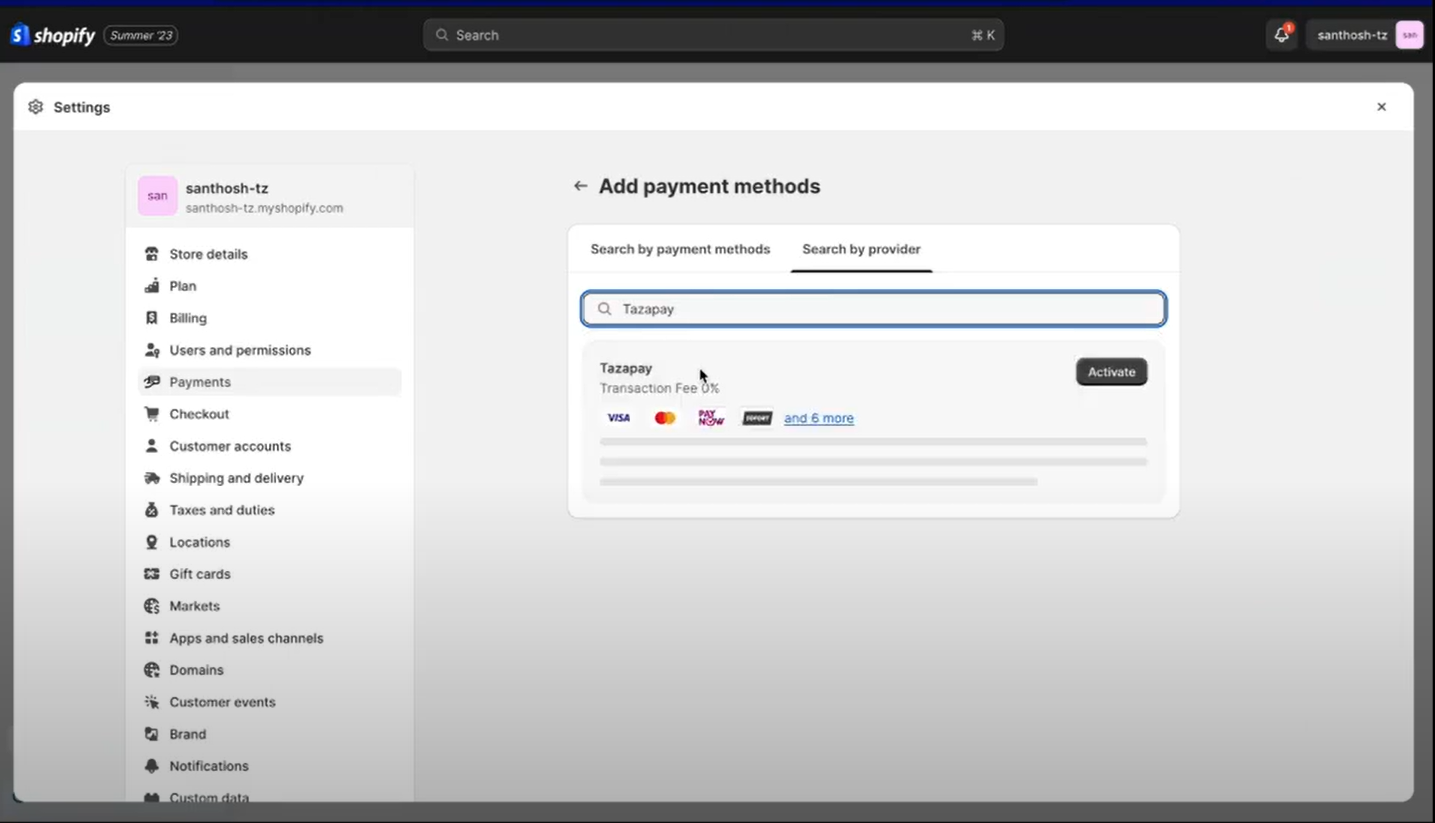Click the Settings gear icon
The width and height of the screenshot is (1435, 823).
[36, 107]
